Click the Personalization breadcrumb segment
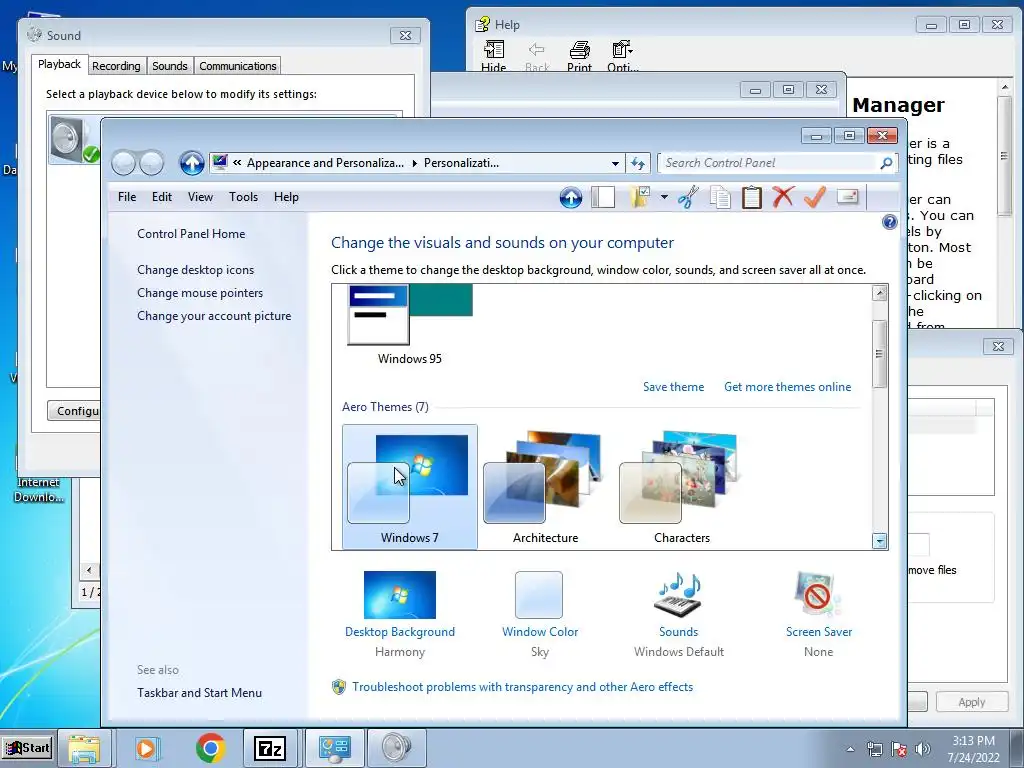 coord(461,163)
